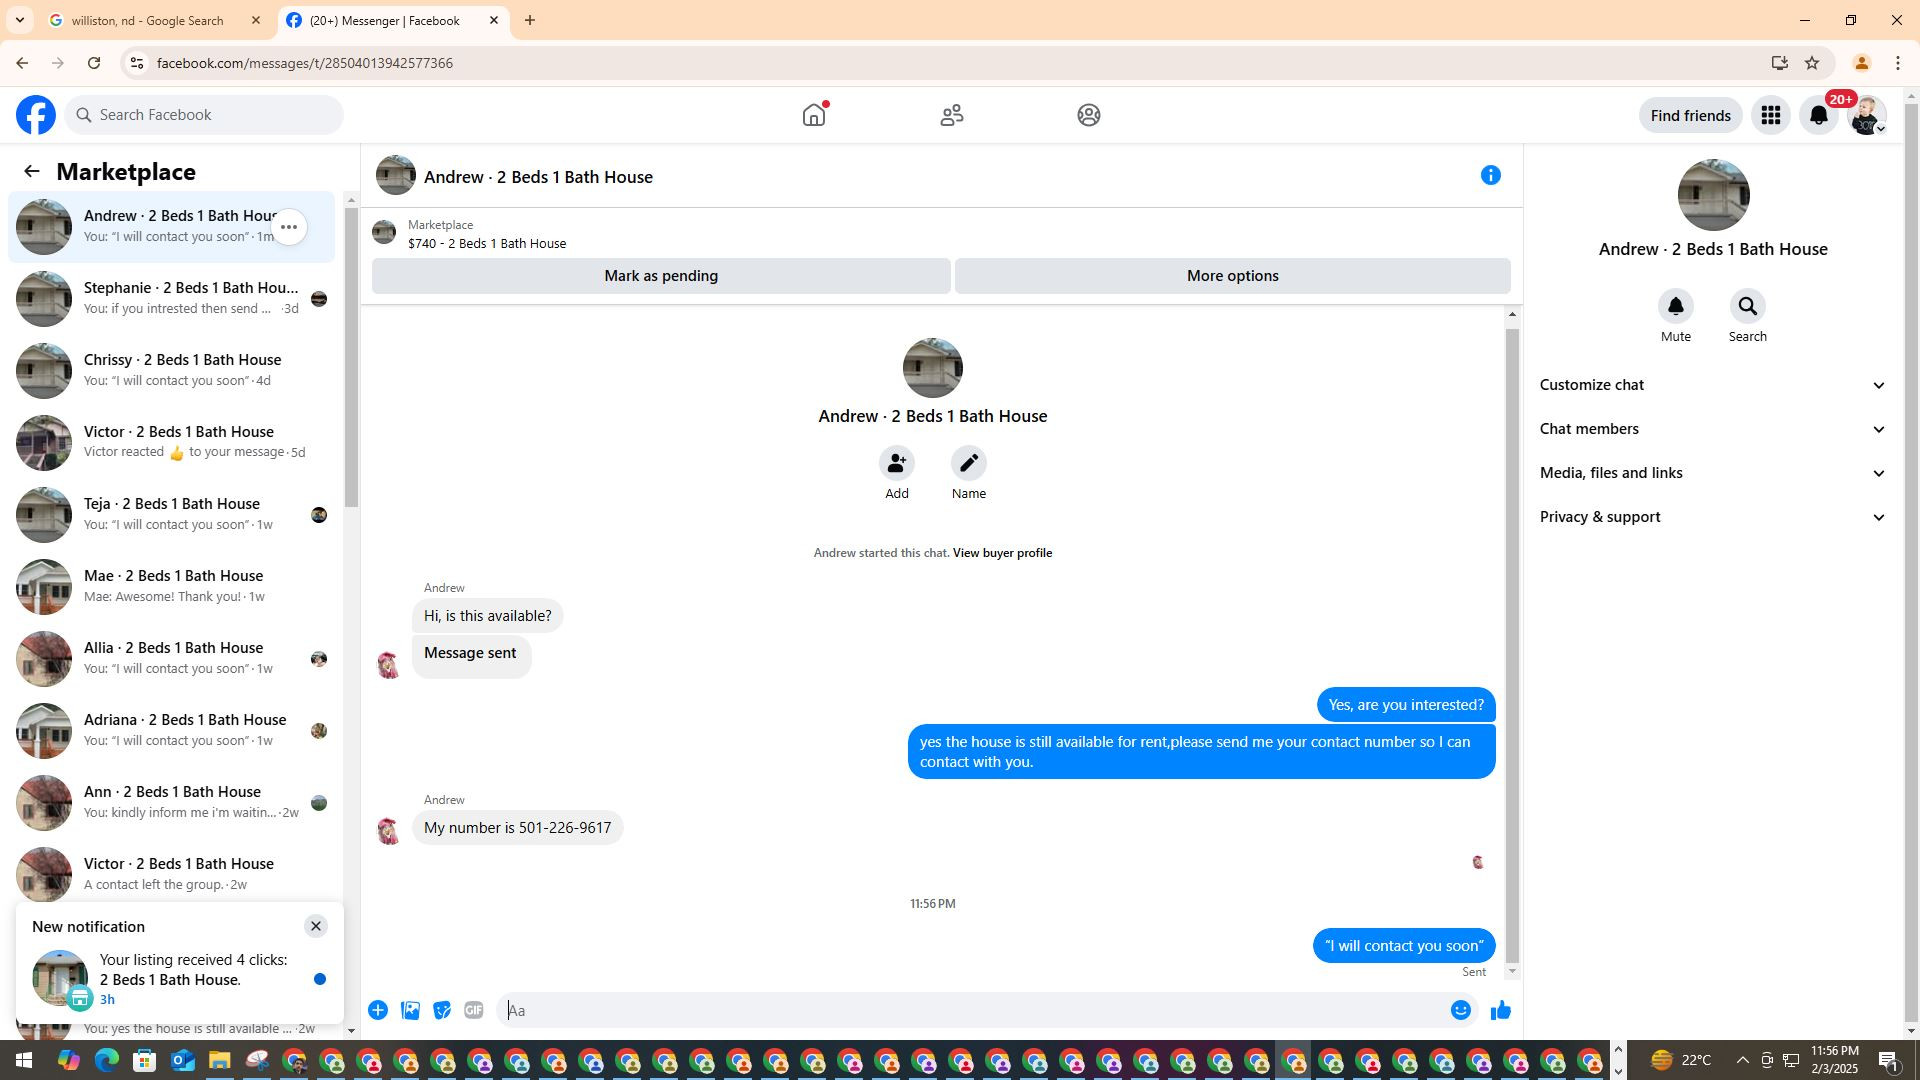
Task: Mute the conversation with bell icon
Action: [1676, 306]
